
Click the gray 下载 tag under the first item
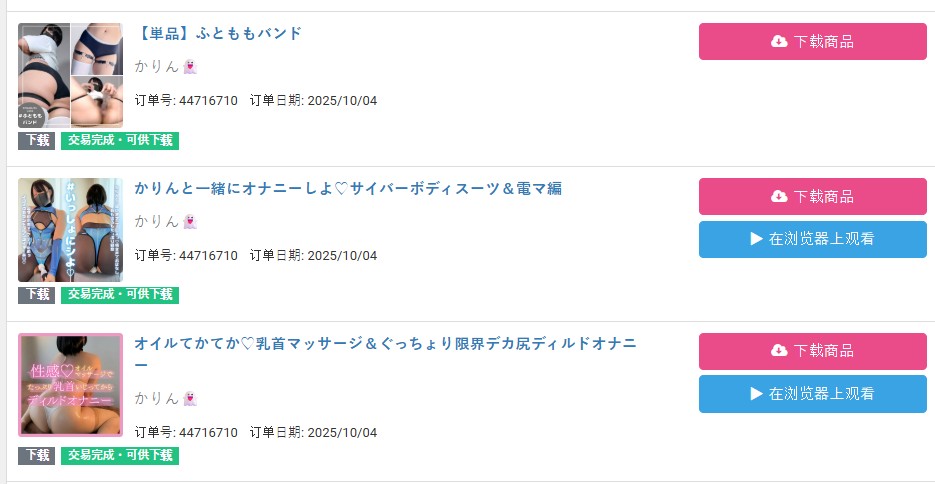(37, 141)
